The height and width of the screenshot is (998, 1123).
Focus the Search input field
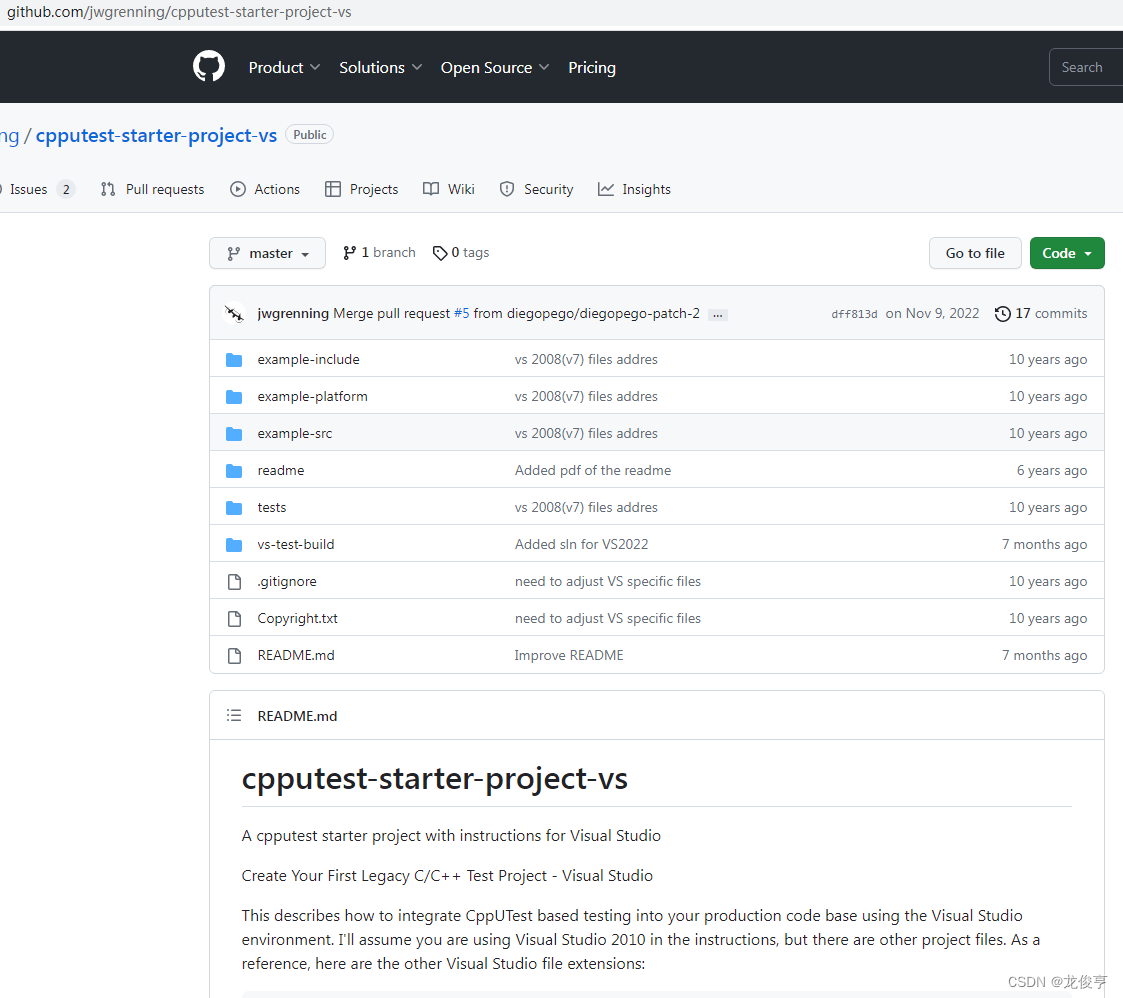point(1086,67)
